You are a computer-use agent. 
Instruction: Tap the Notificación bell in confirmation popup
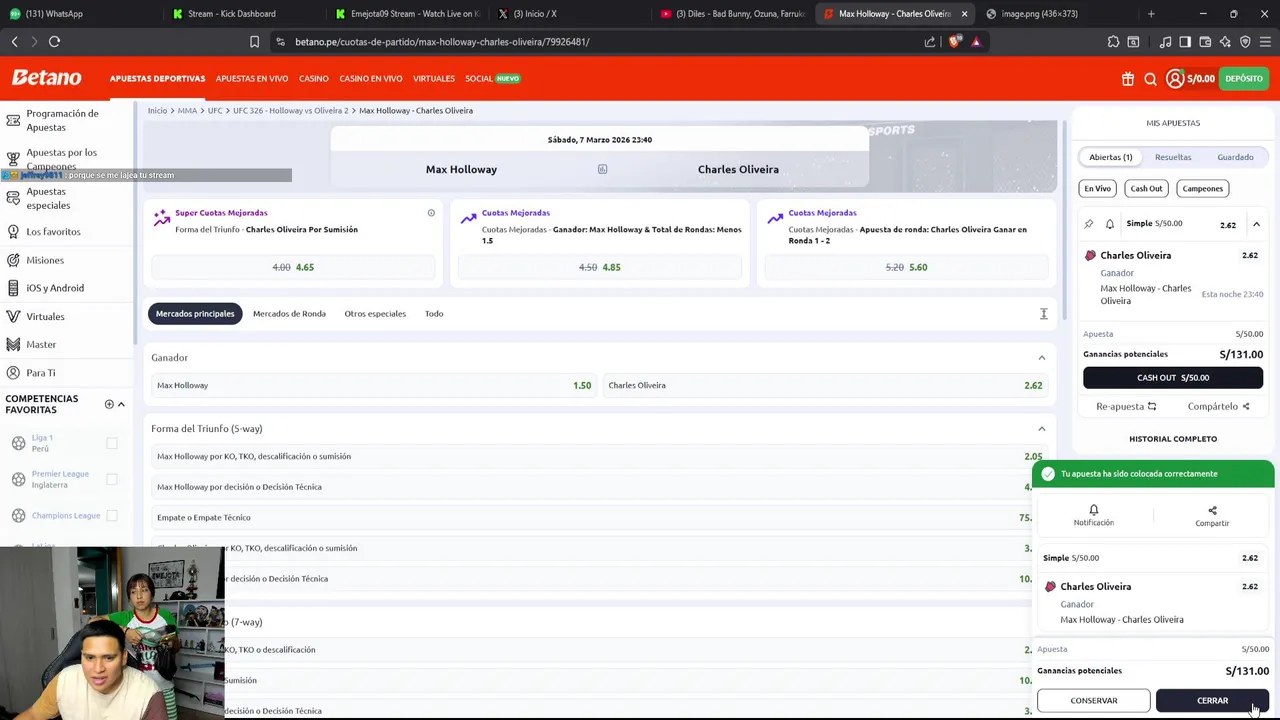pos(1093,515)
